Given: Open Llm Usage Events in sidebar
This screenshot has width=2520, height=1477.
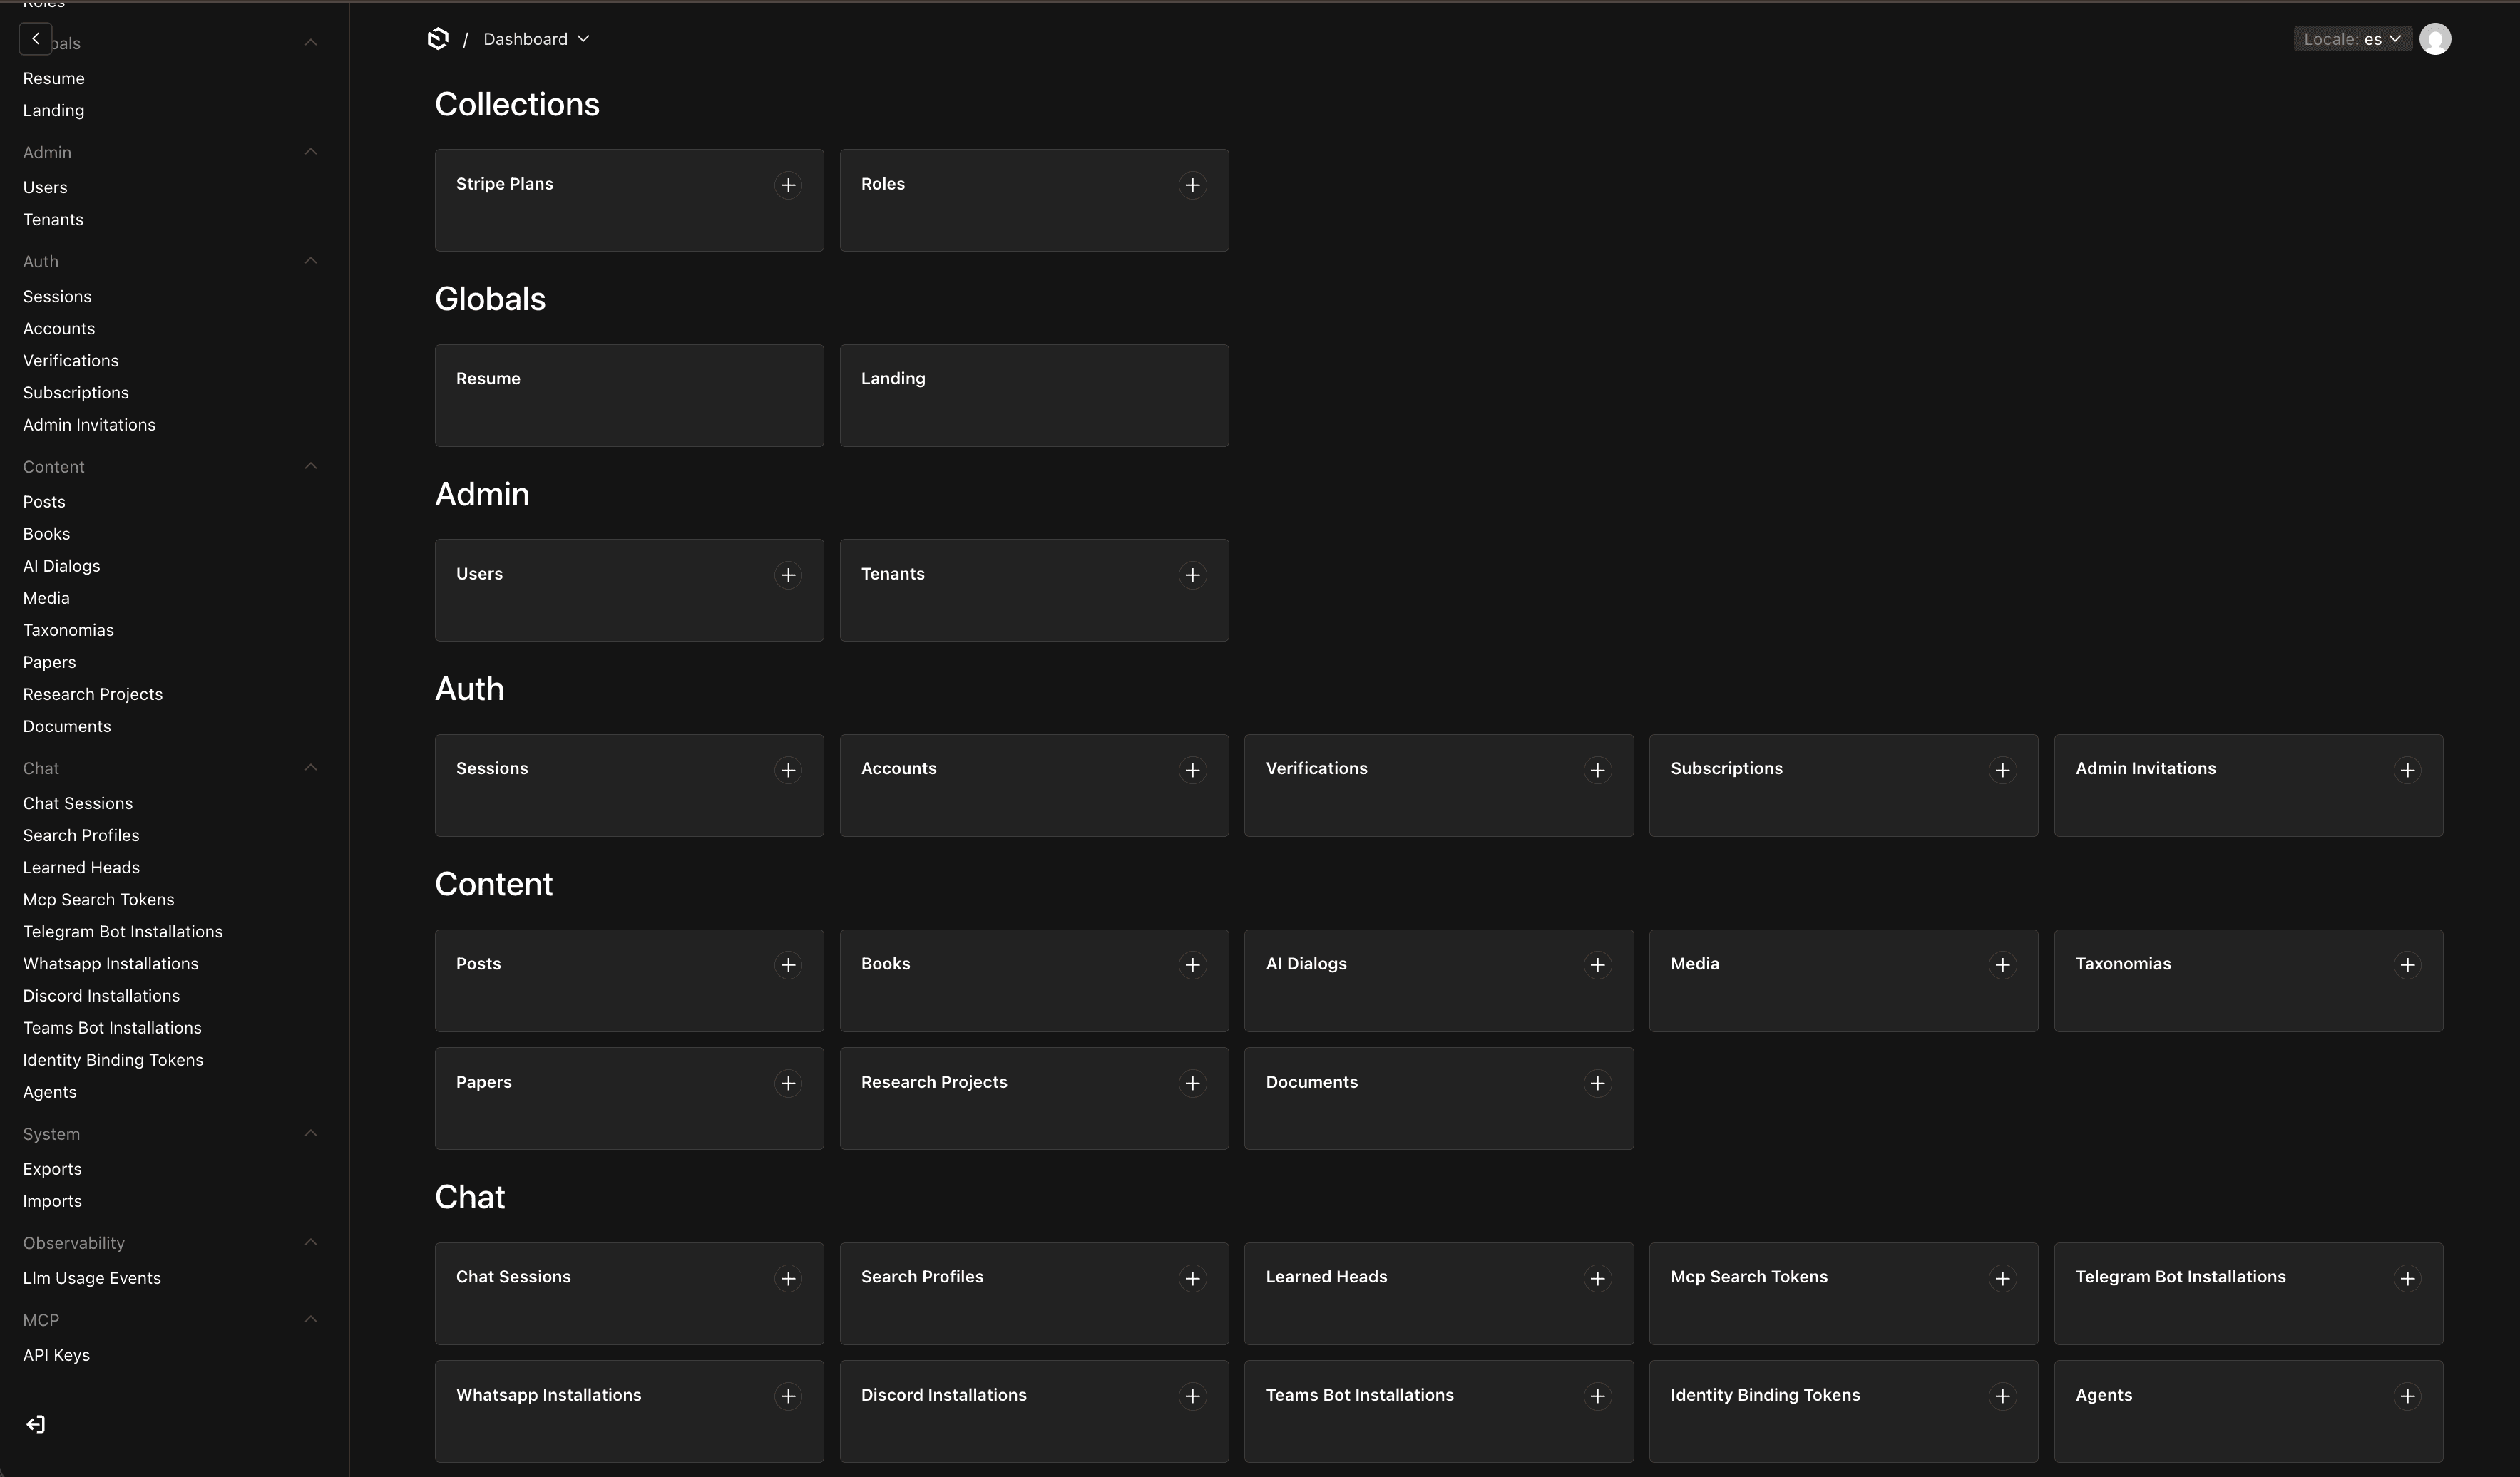Looking at the screenshot, I should [x=92, y=1278].
